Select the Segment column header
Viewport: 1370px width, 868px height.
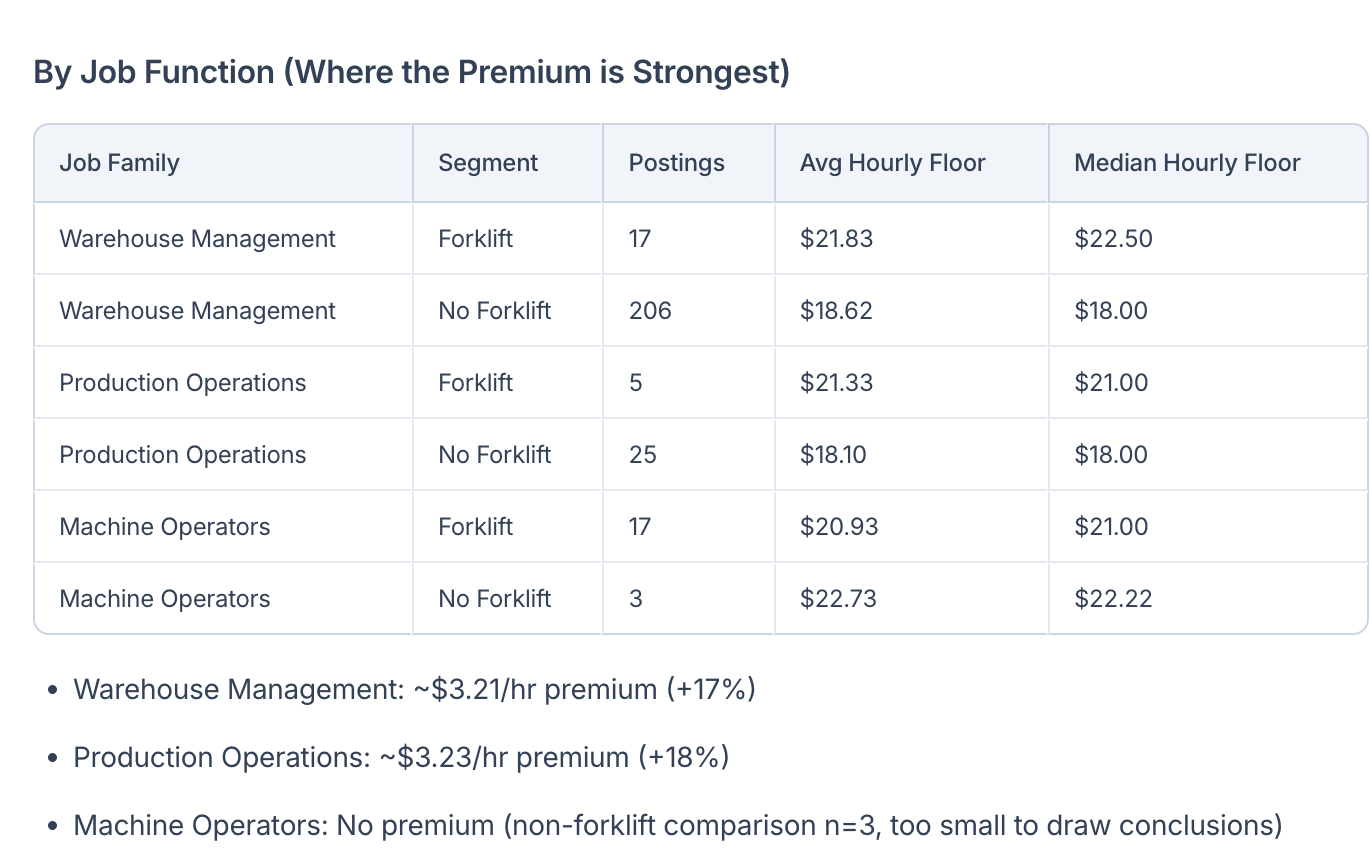[x=488, y=163]
